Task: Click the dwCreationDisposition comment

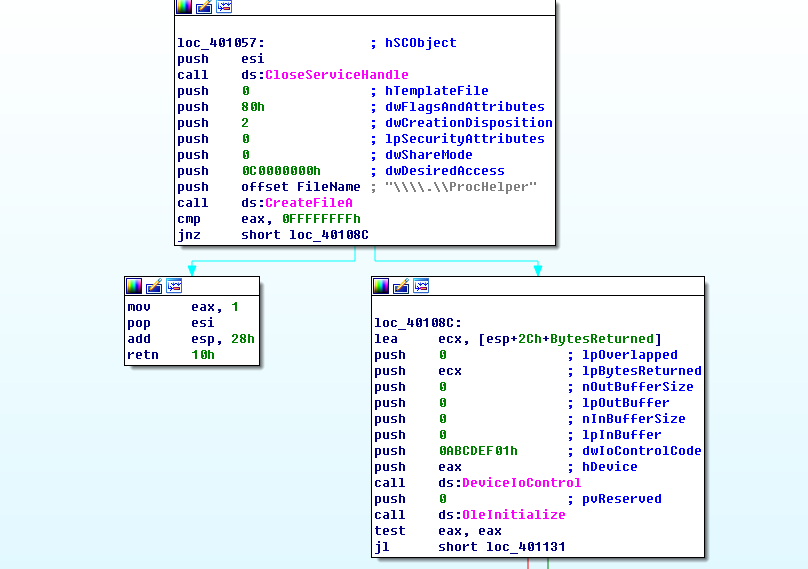Action: (469, 123)
